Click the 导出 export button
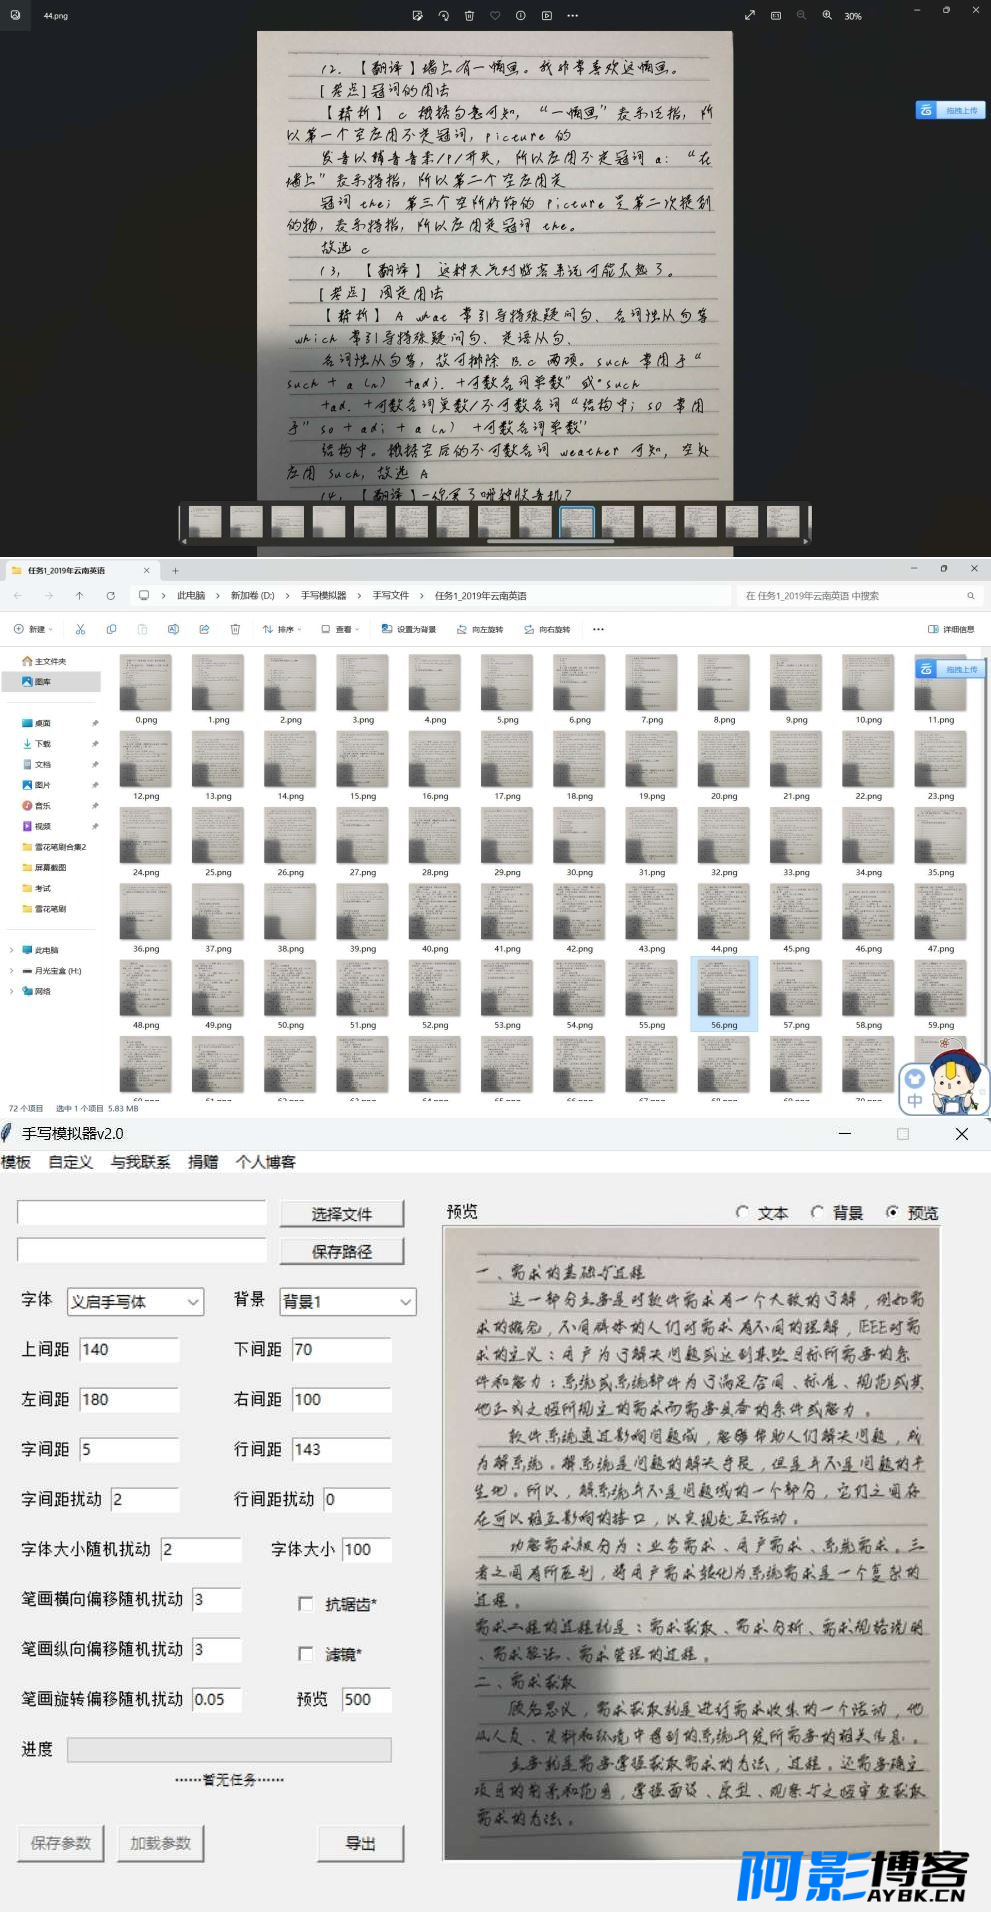Viewport: 991px width, 1912px height. click(x=360, y=1843)
